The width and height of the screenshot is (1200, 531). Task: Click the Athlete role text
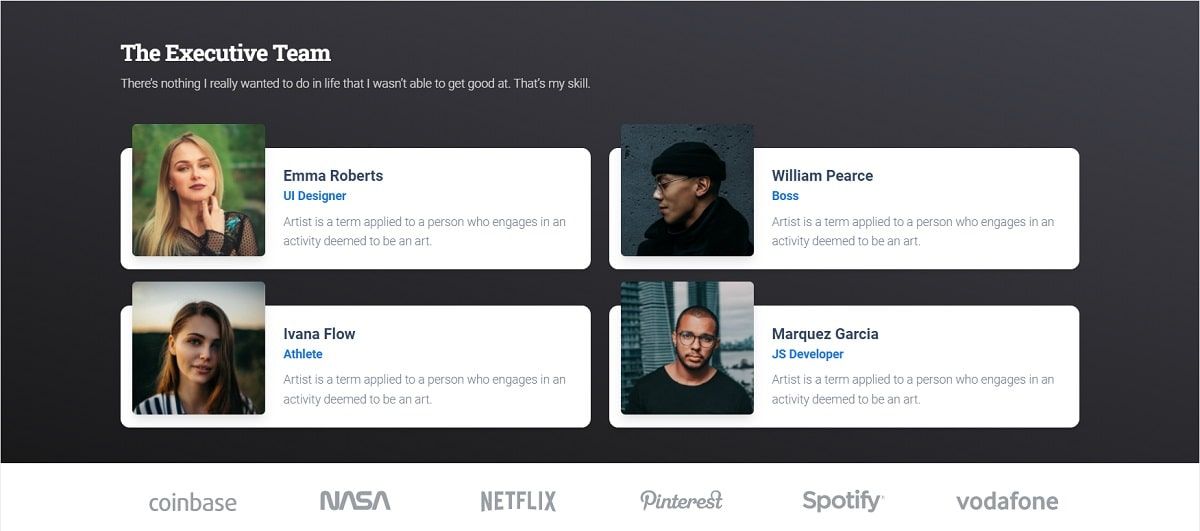303,354
